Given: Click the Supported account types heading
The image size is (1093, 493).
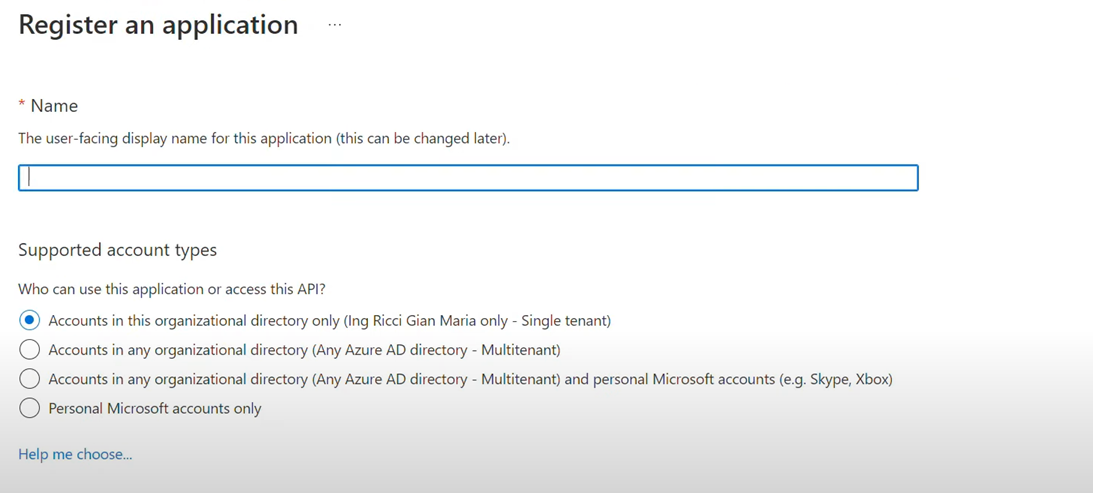Looking at the screenshot, I should pyautogui.click(x=117, y=250).
